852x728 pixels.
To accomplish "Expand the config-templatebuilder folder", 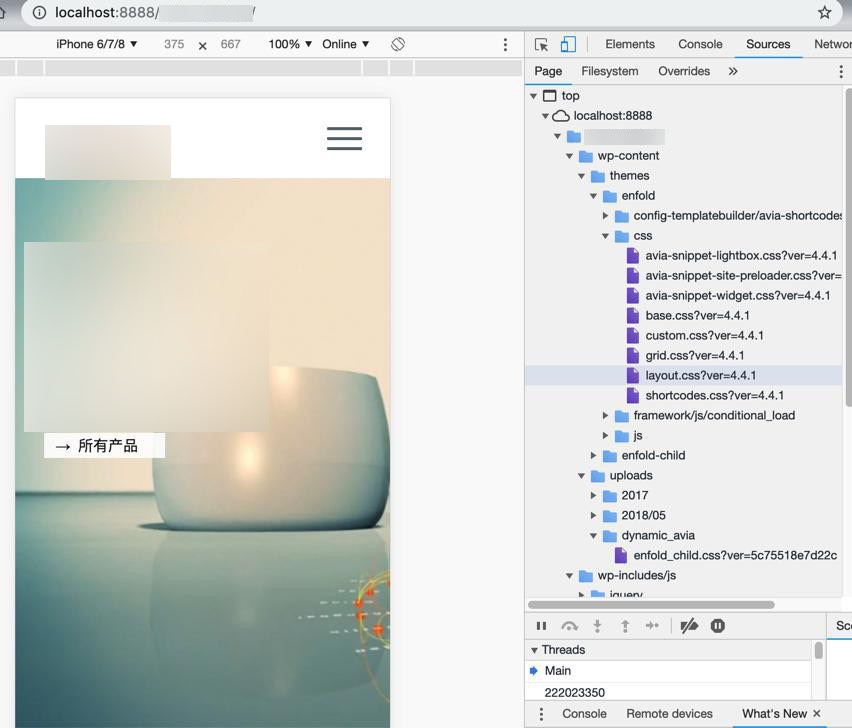I will pos(605,216).
